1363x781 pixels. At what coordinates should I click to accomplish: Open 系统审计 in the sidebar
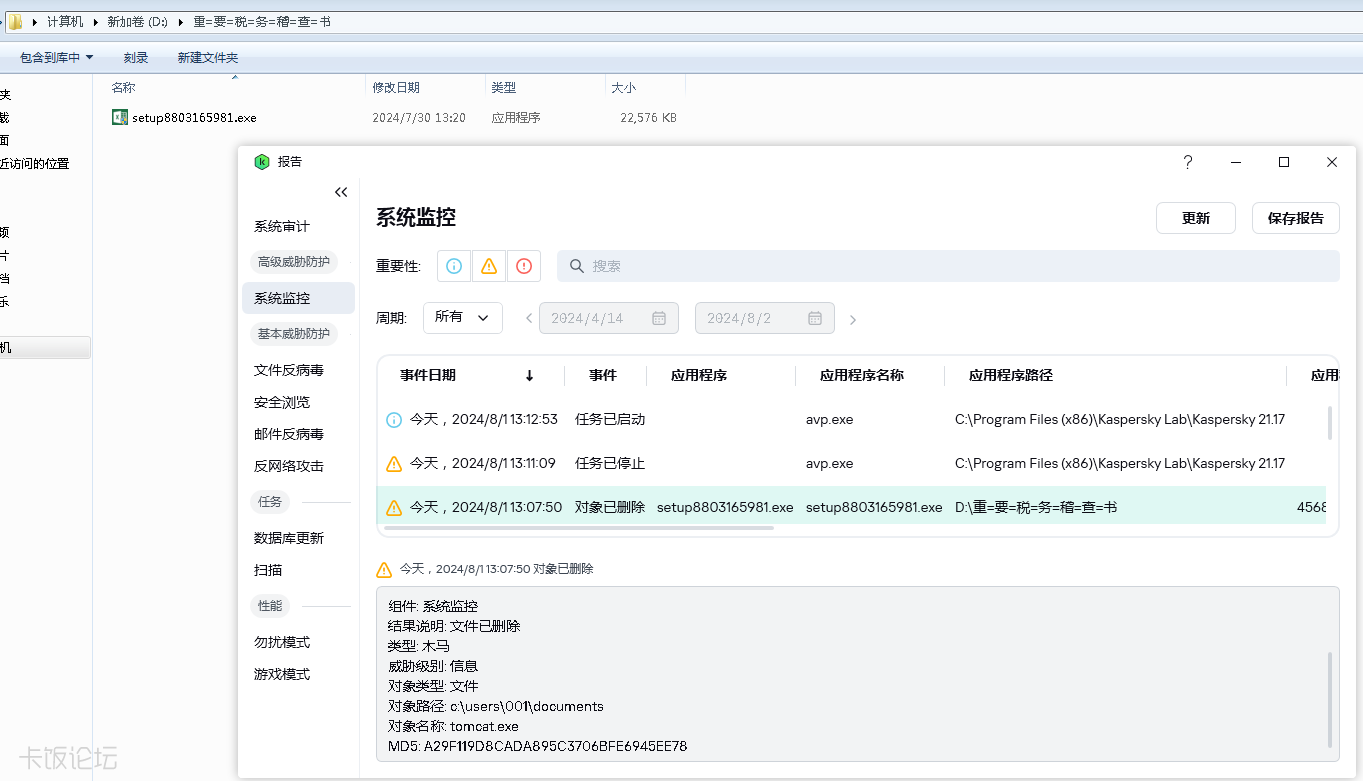coord(282,227)
